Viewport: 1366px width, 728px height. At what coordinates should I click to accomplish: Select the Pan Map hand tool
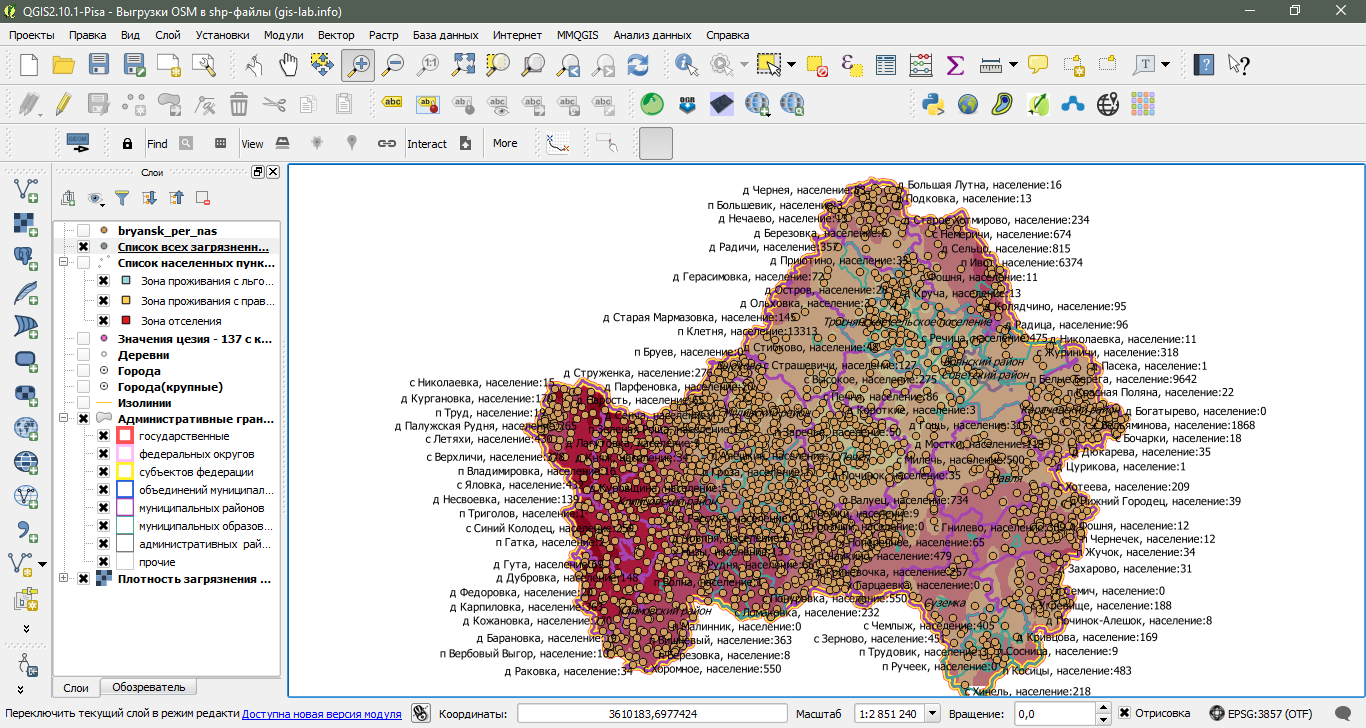pyautogui.click(x=288, y=65)
